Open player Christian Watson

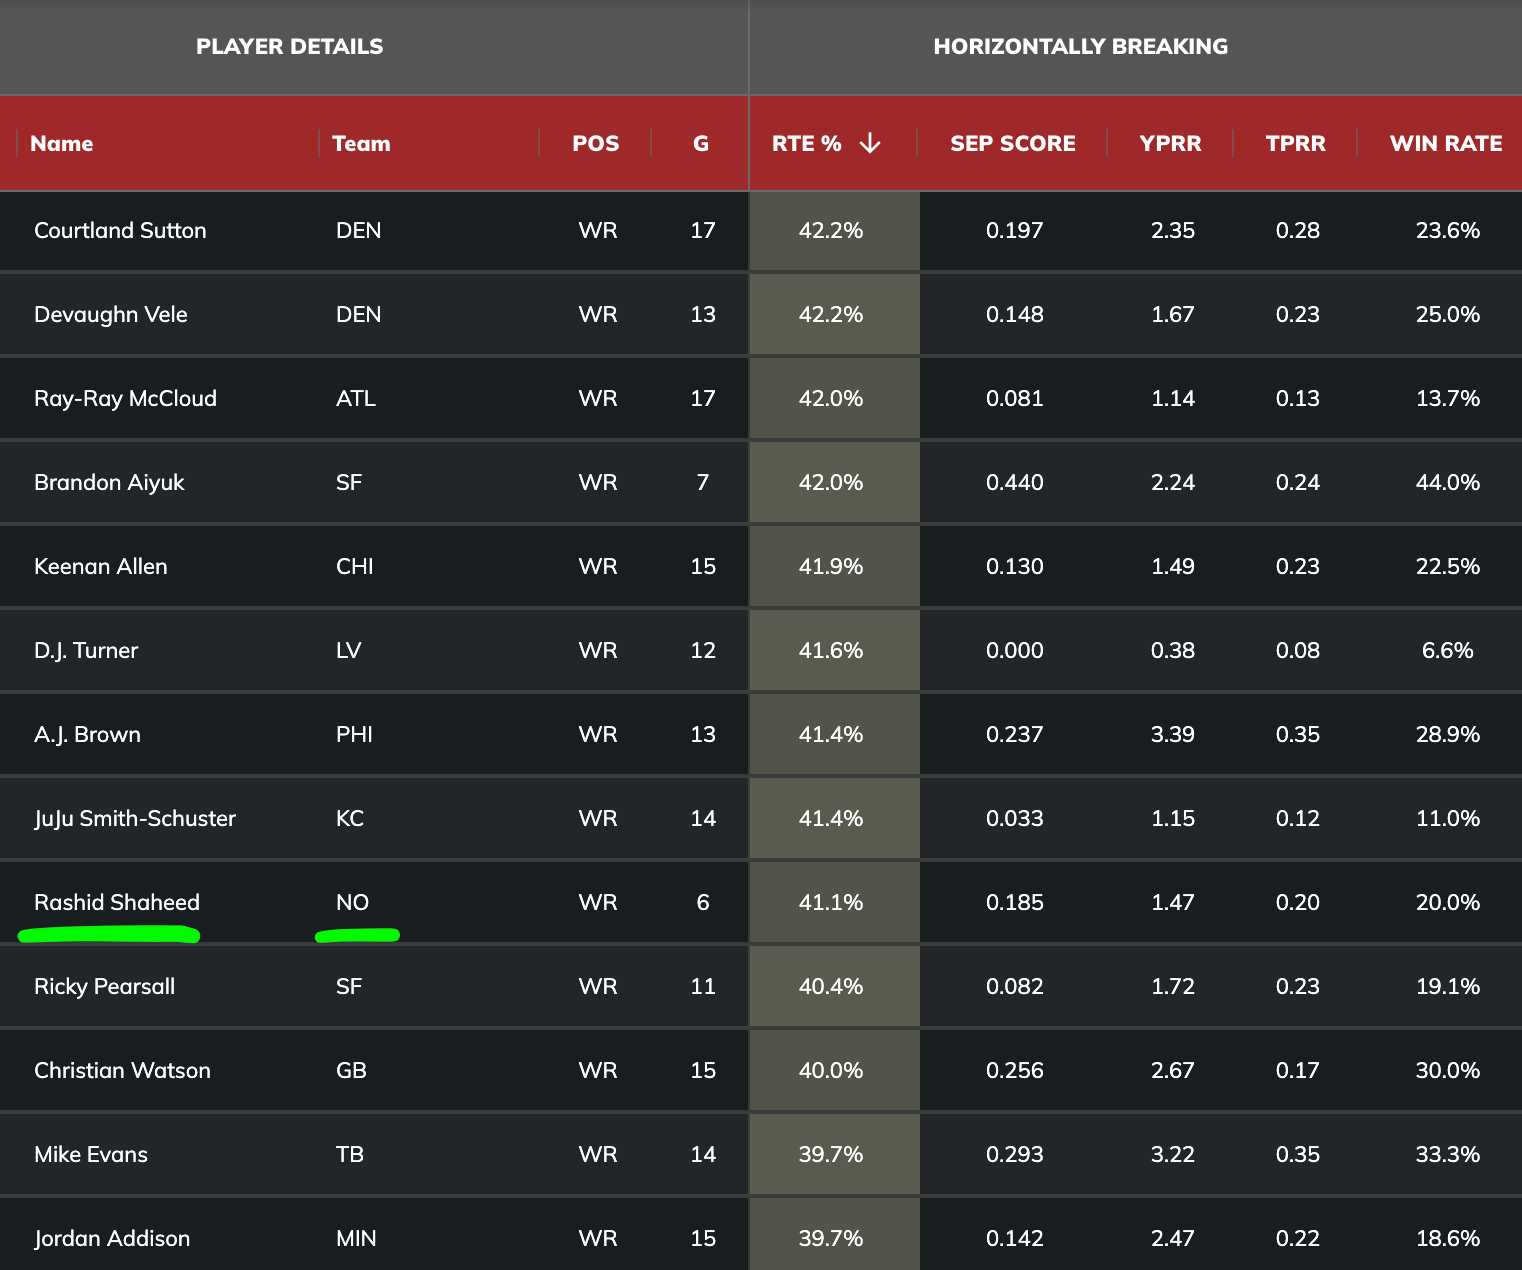122,1070
